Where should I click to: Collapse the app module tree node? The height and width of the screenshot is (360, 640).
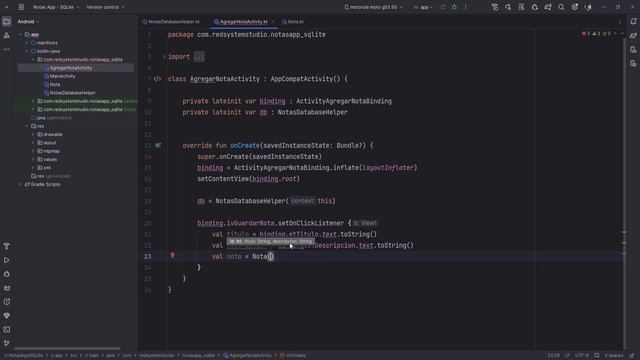20,35
